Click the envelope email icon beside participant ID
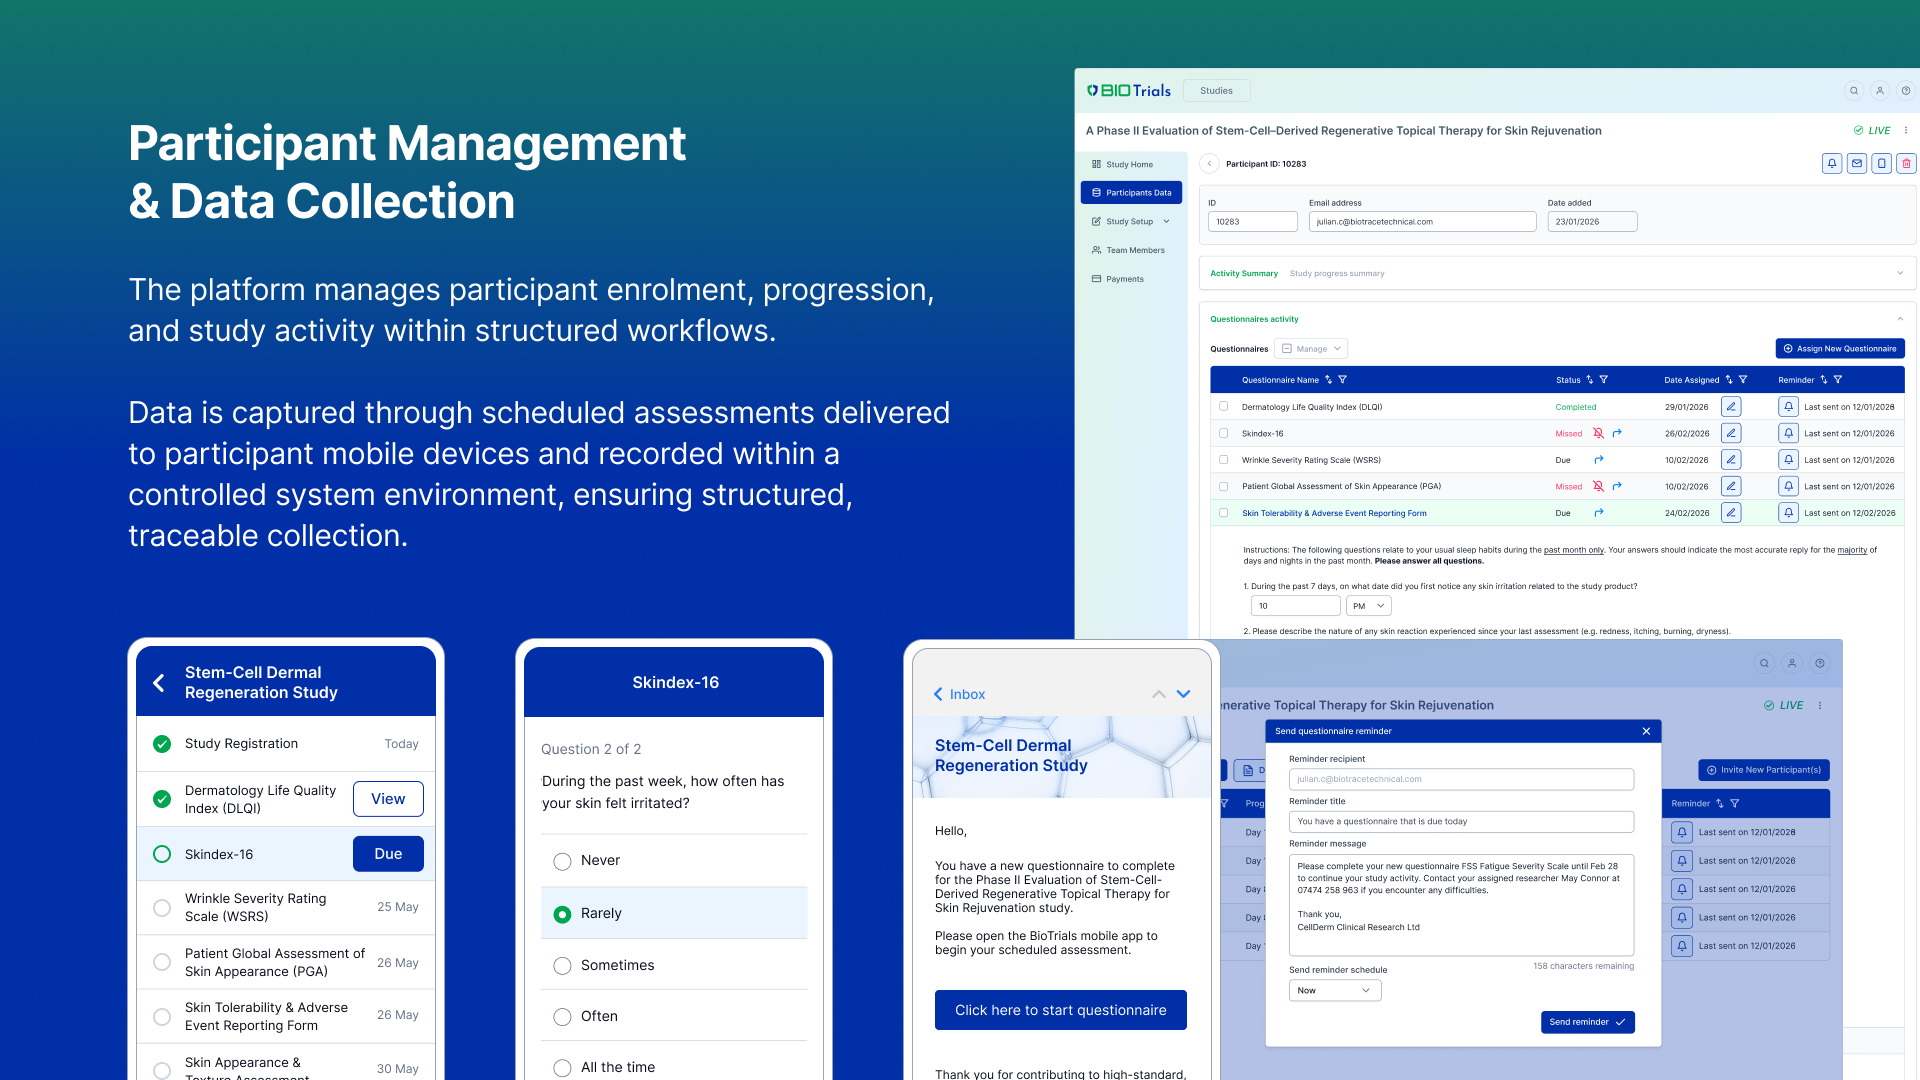This screenshot has height=1080, width=1920. (x=1857, y=163)
